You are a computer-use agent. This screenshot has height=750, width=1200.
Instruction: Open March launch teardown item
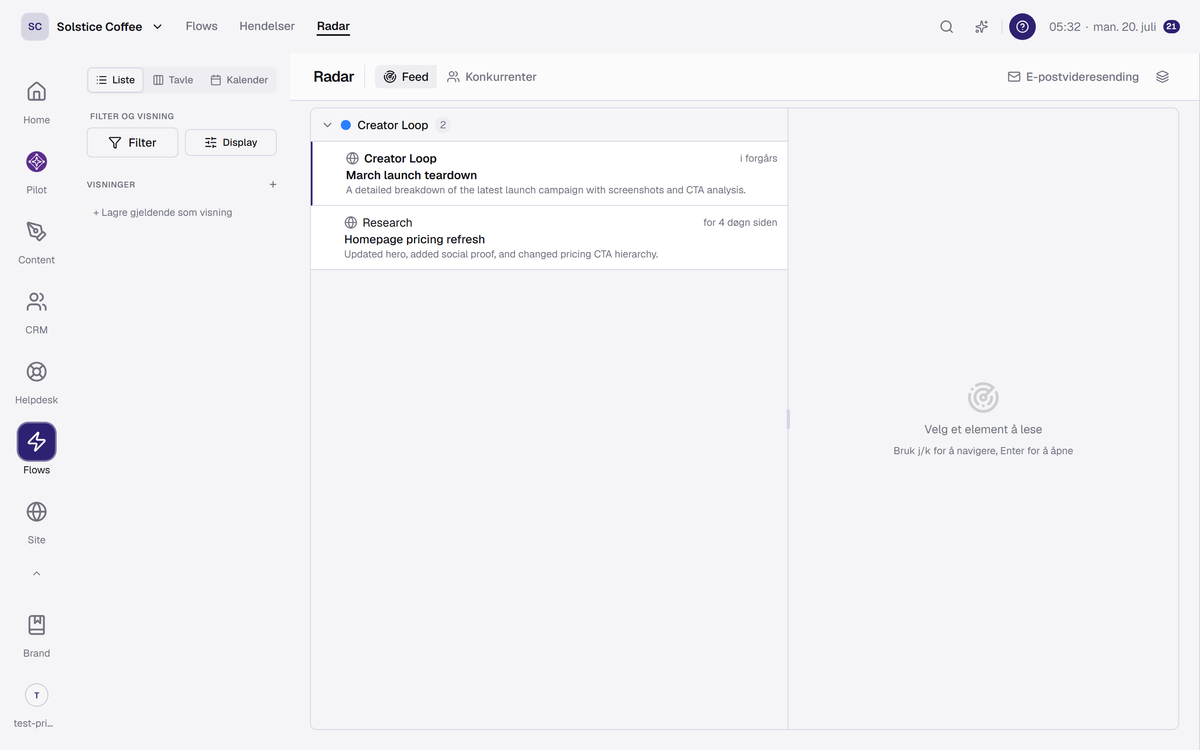[549, 174]
